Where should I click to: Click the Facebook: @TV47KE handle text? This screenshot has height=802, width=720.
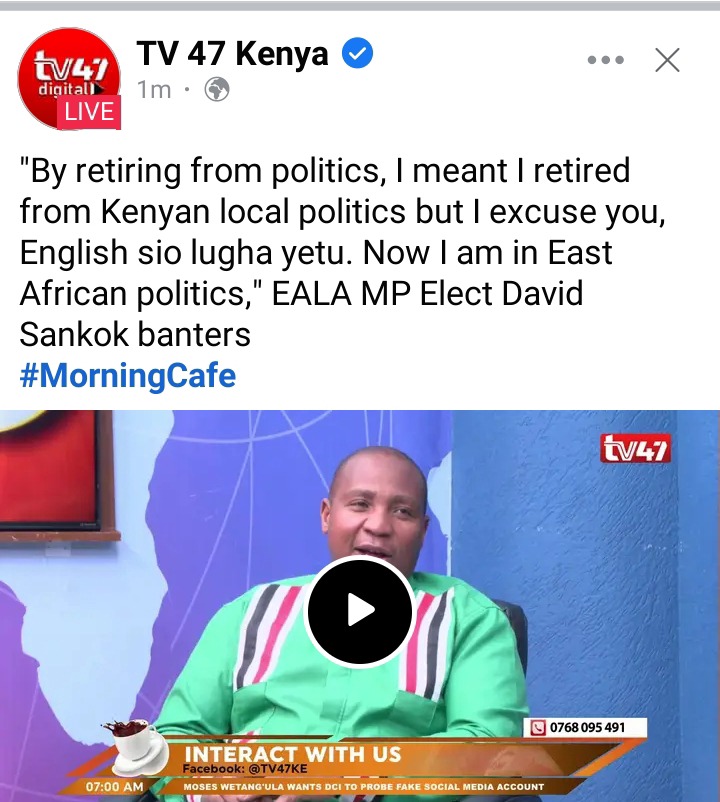pos(245,769)
